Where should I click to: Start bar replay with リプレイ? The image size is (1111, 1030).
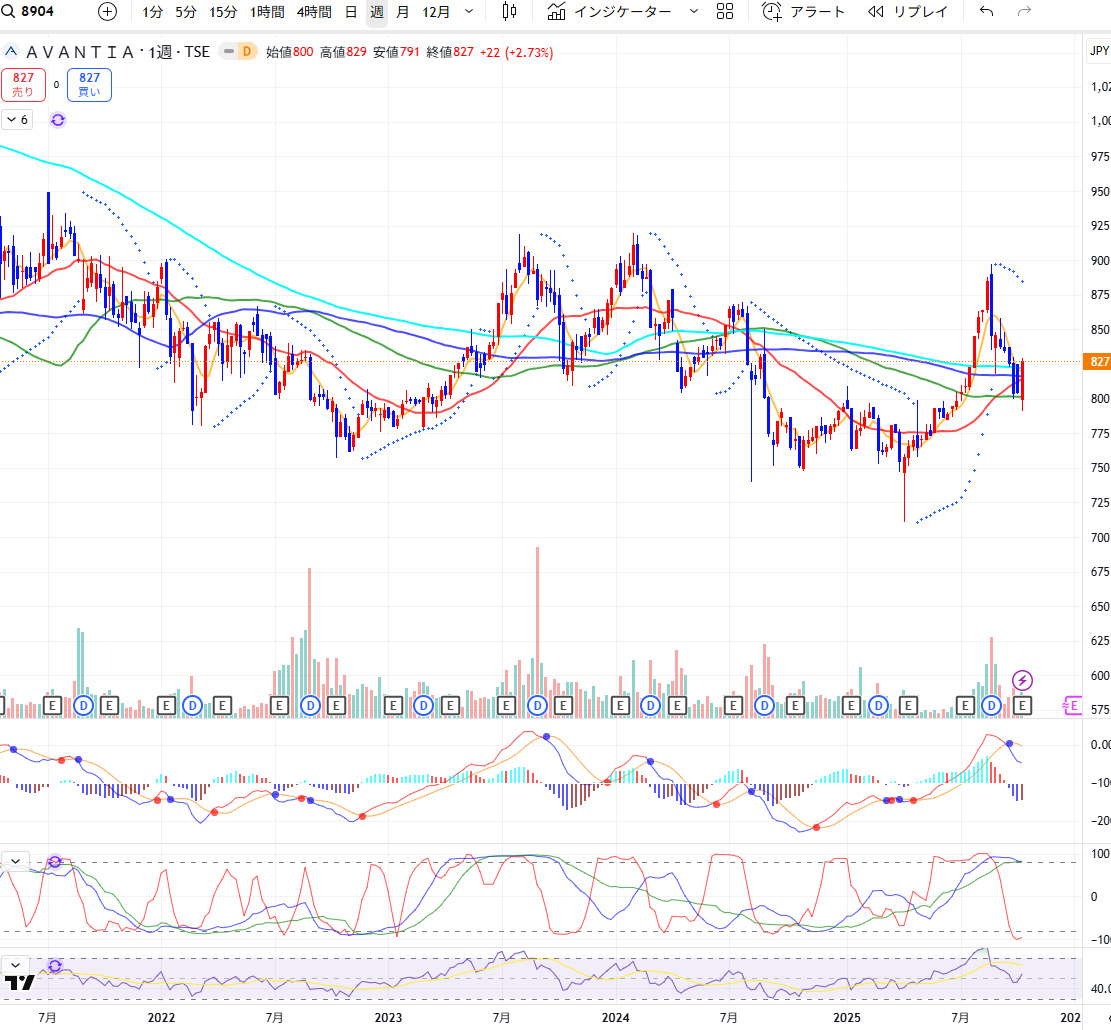[908, 12]
